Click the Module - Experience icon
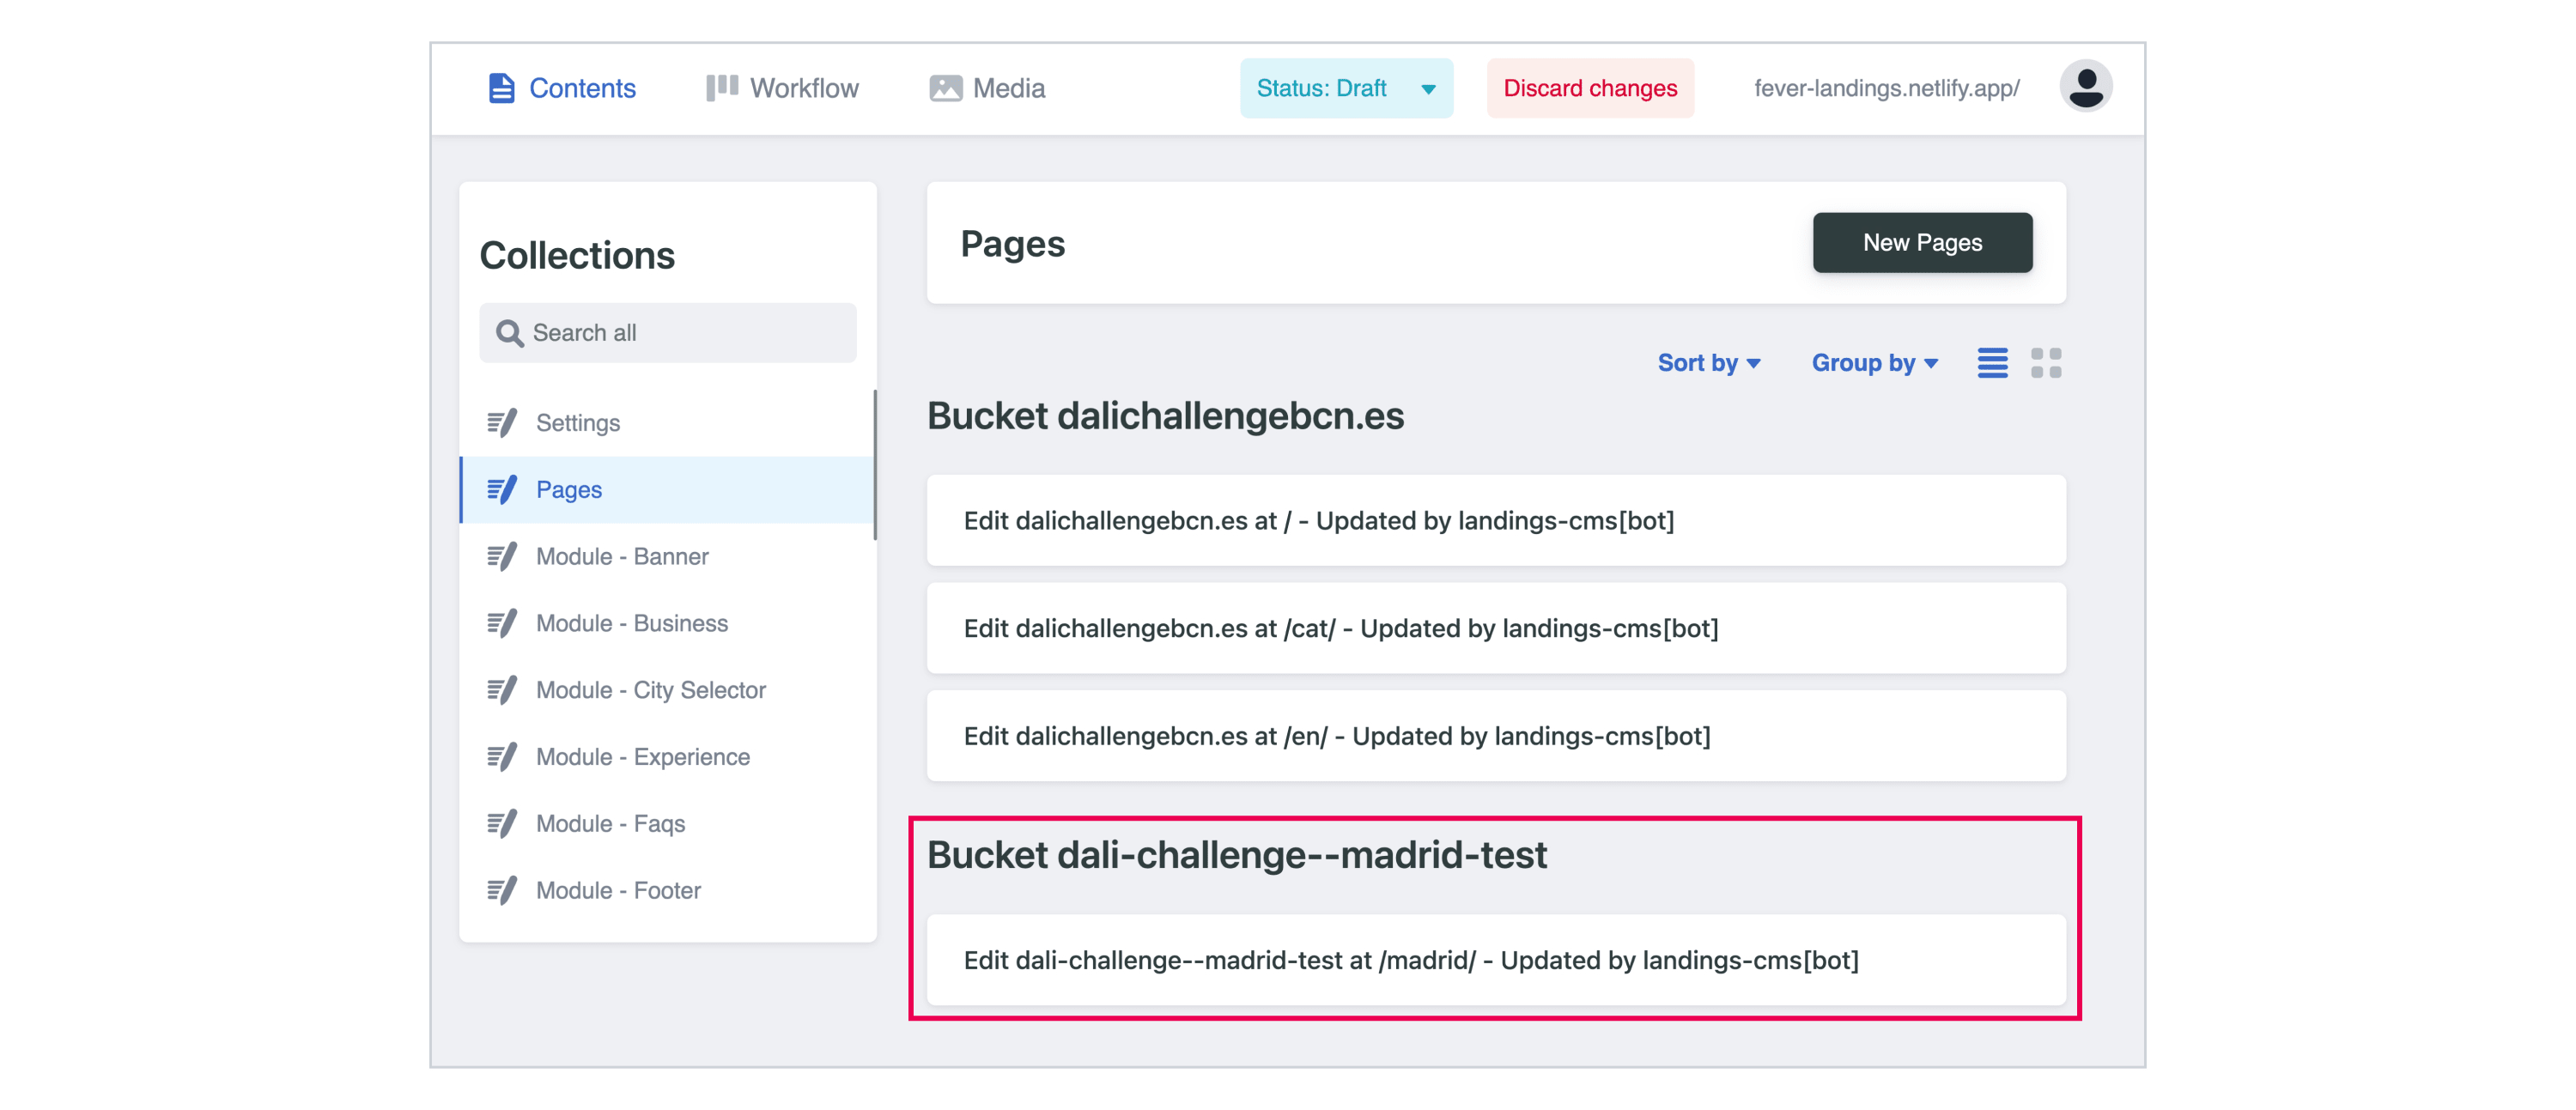The width and height of the screenshot is (2576, 1110). tap(502, 757)
